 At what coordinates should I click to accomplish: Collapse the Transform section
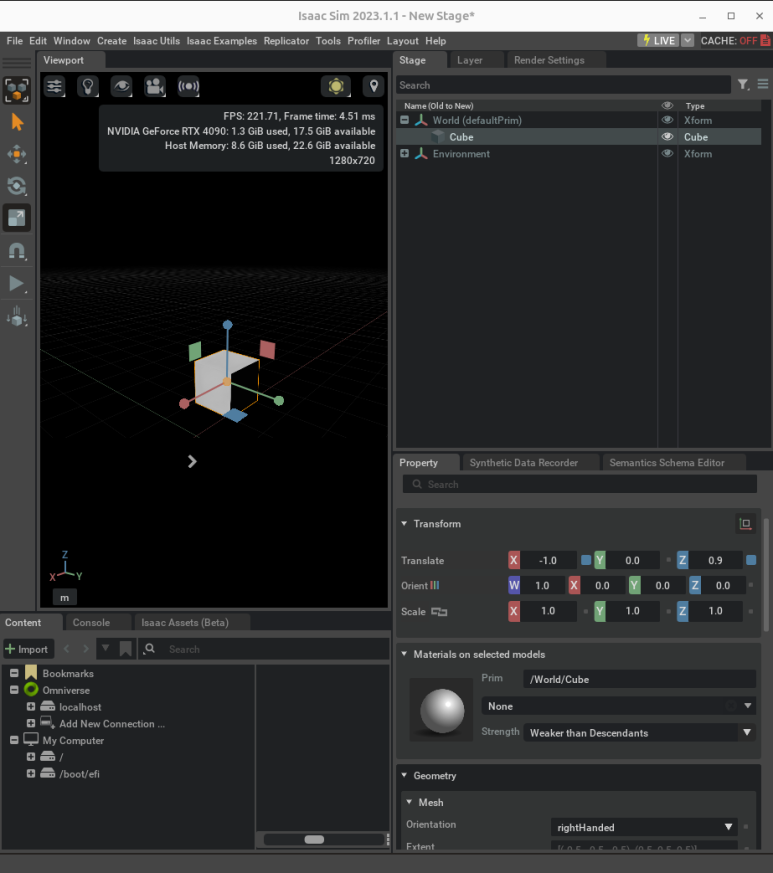point(404,523)
